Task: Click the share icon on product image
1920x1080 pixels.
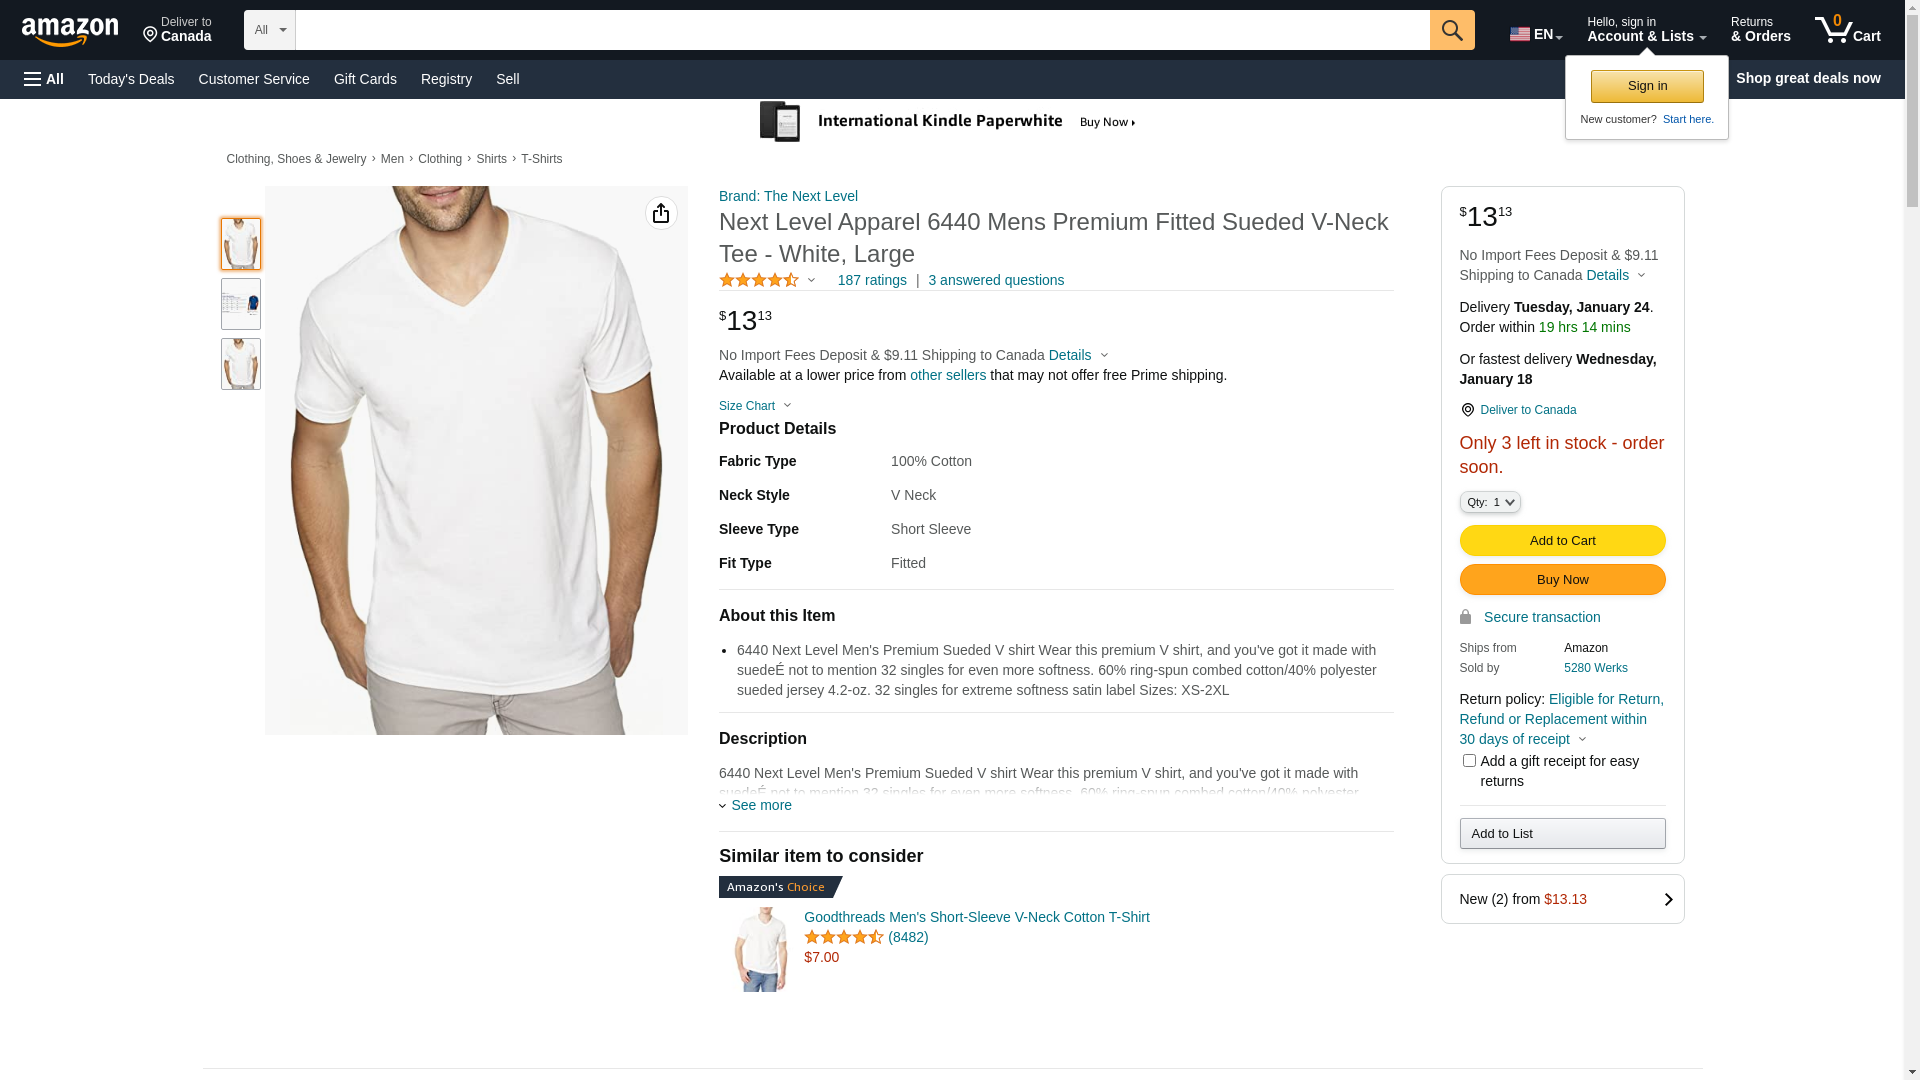Action: (661, 213)
